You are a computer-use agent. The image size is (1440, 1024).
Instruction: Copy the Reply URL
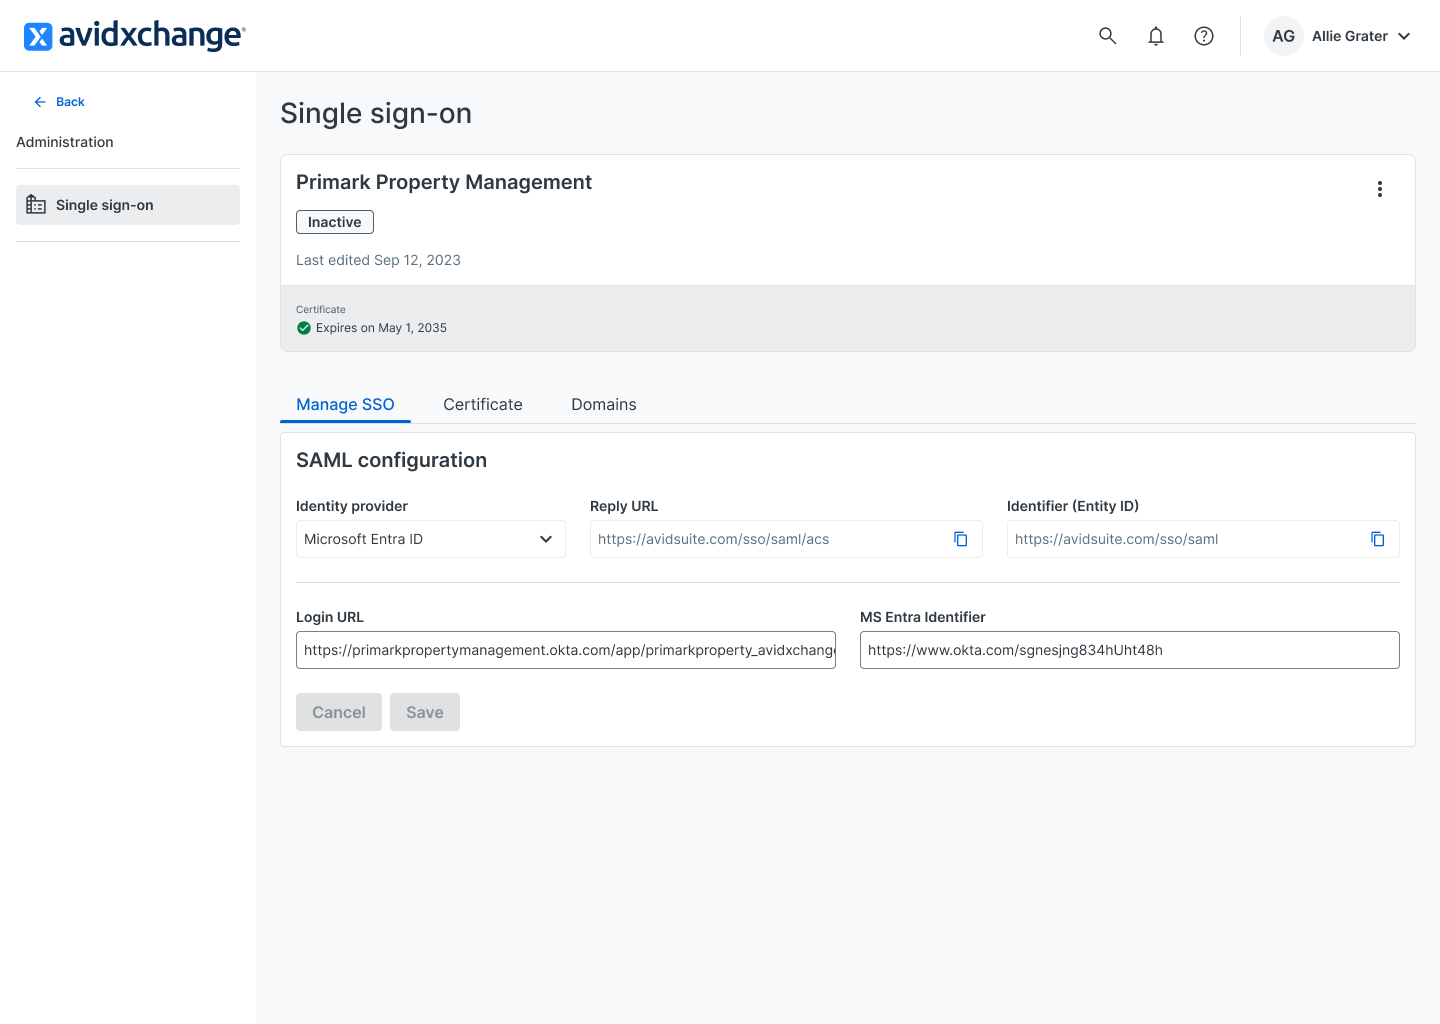961,539
